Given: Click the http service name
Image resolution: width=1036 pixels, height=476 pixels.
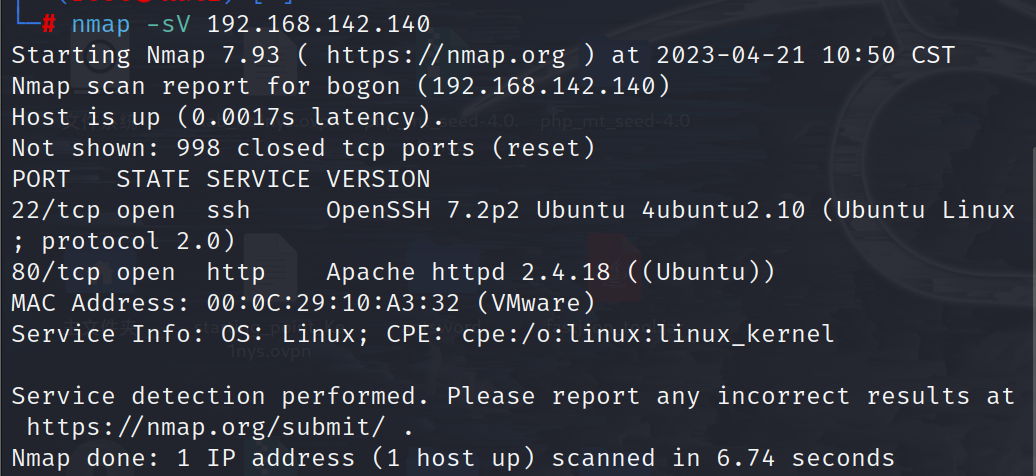Looking at the screenshot, I should pos(236,272).
